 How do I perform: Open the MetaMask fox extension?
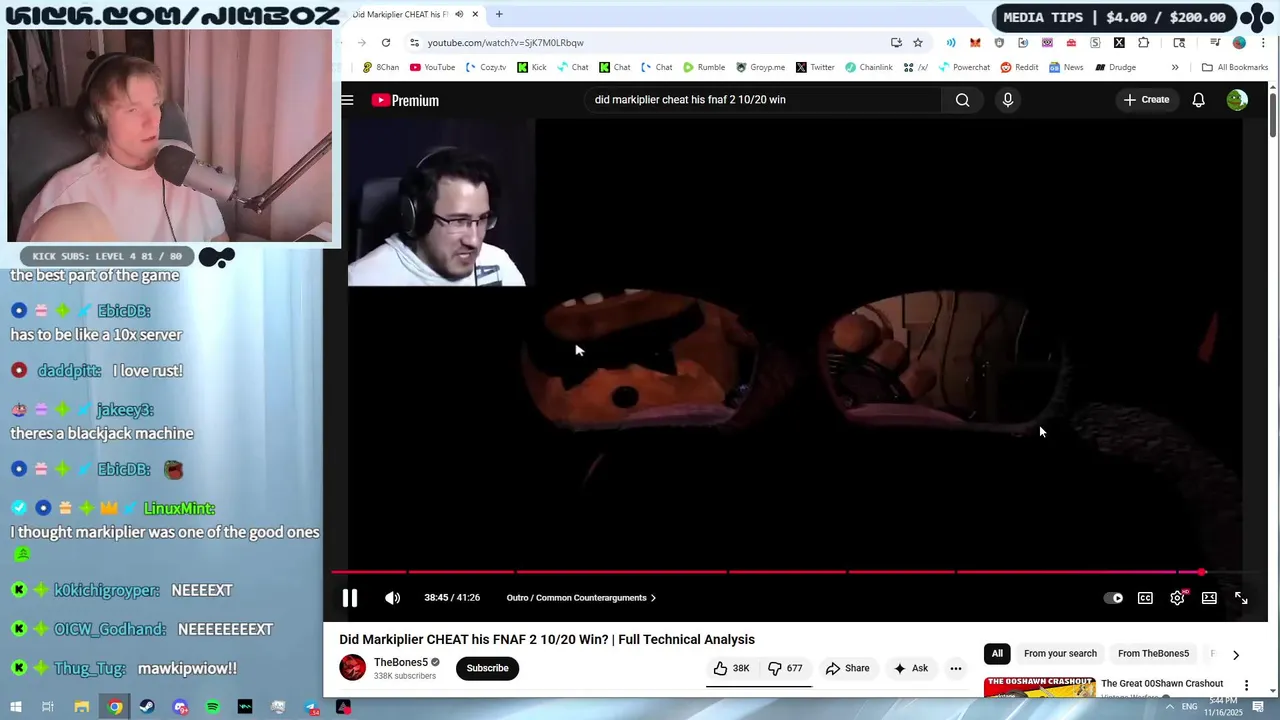(975, 43)
